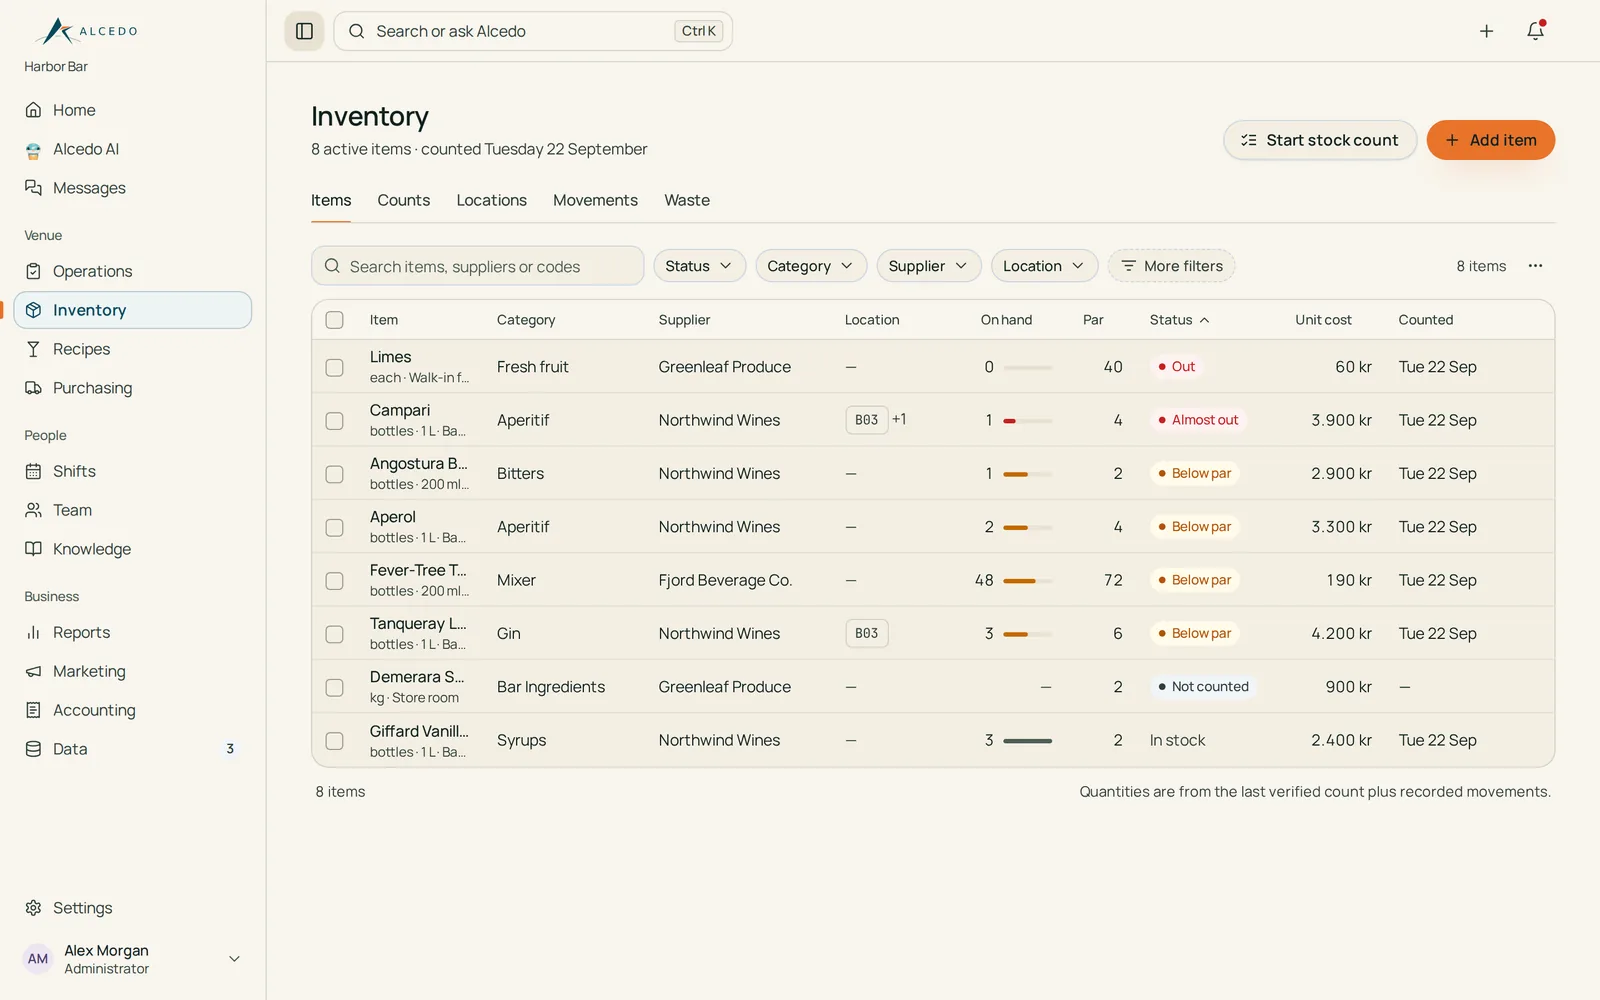Screen dimensions: 1600x1000
Task: Open the Category filter dropdown
Action: coord(810,266)
